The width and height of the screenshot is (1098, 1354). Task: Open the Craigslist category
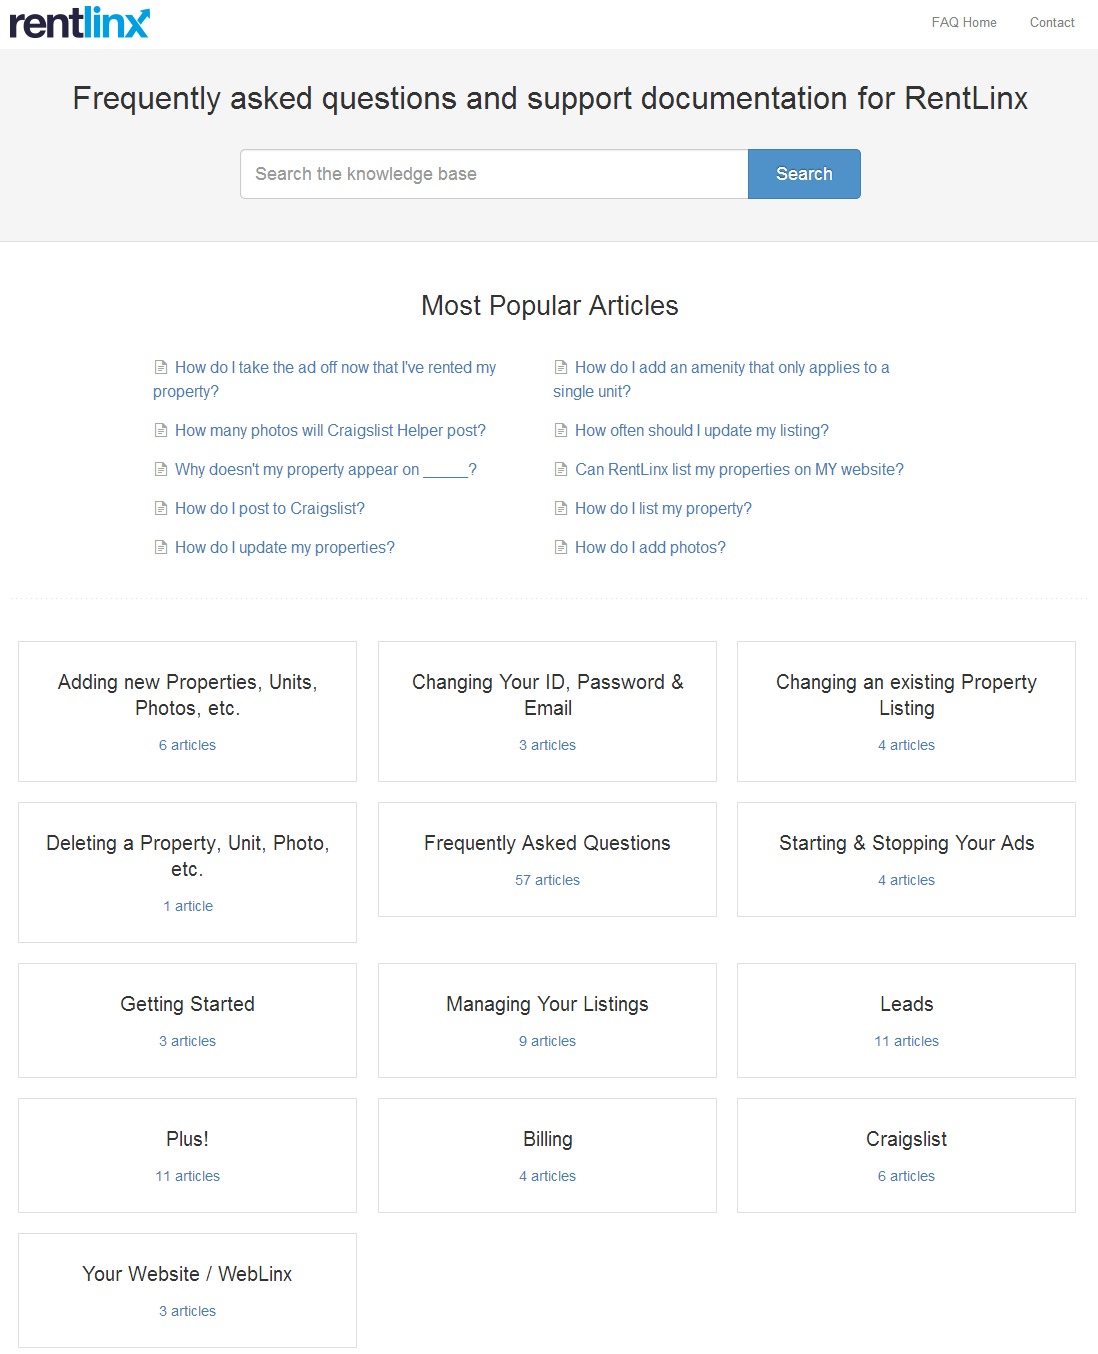906,1139
